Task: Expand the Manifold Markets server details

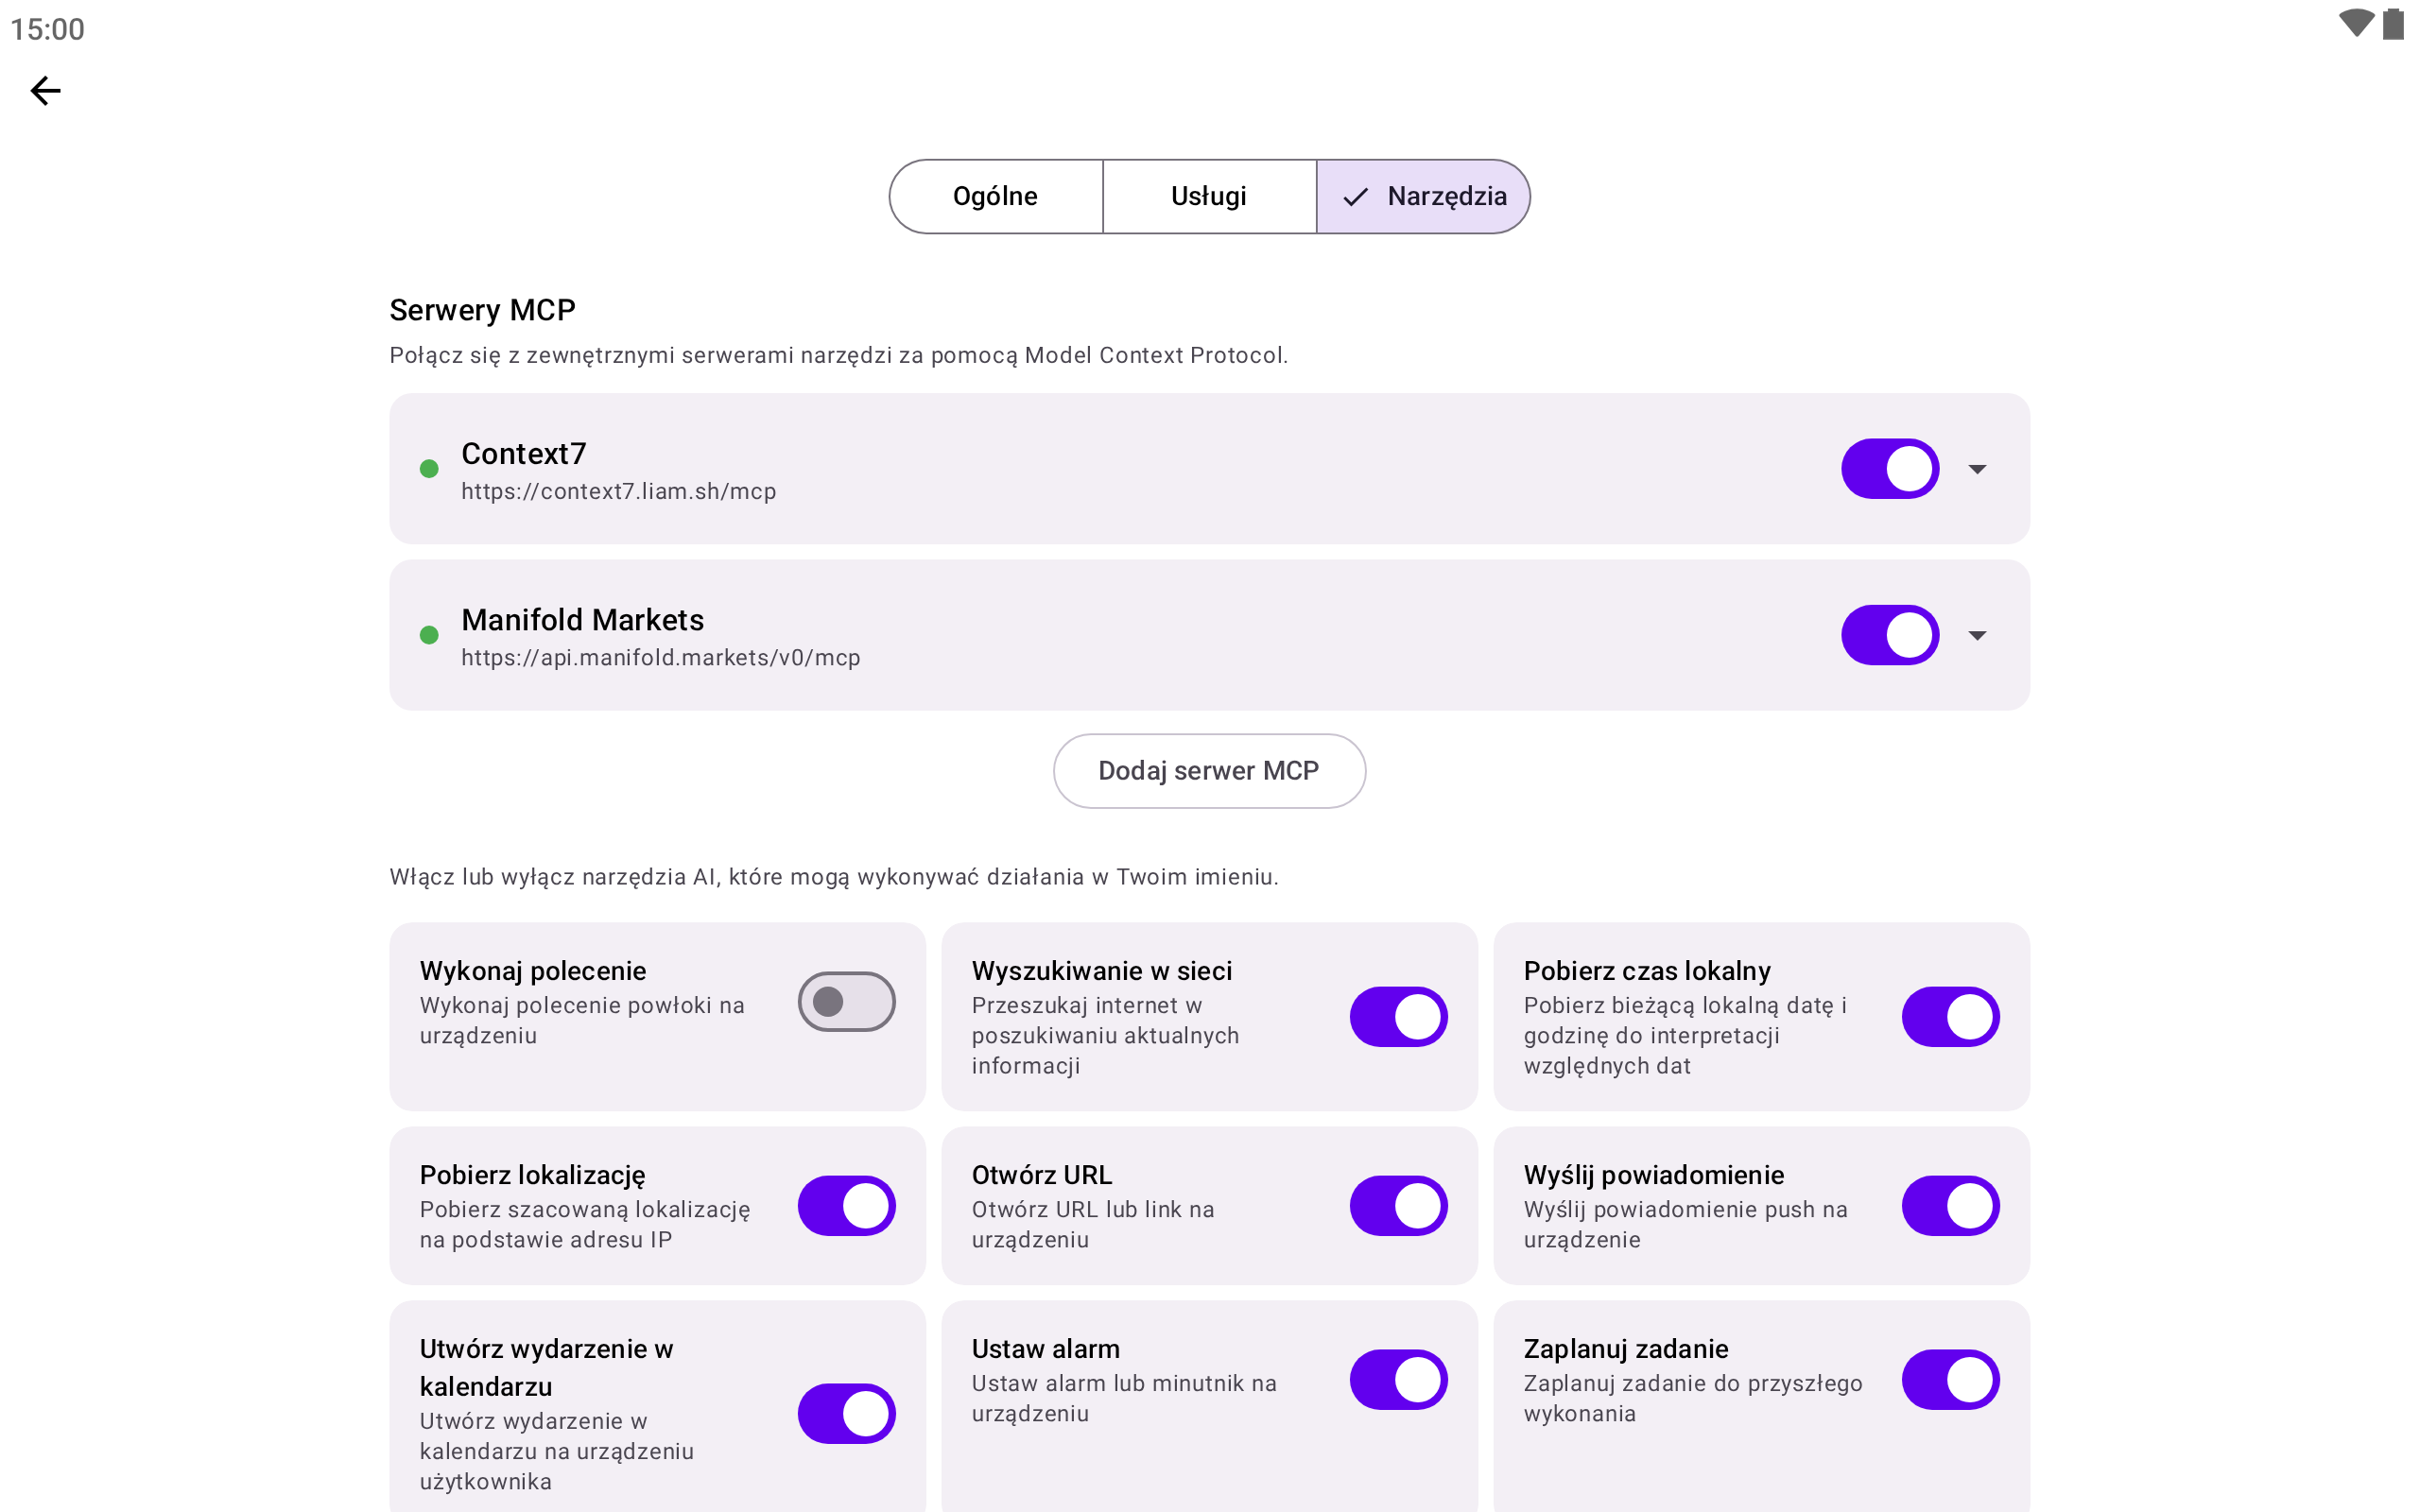Action: [1977, 635]
